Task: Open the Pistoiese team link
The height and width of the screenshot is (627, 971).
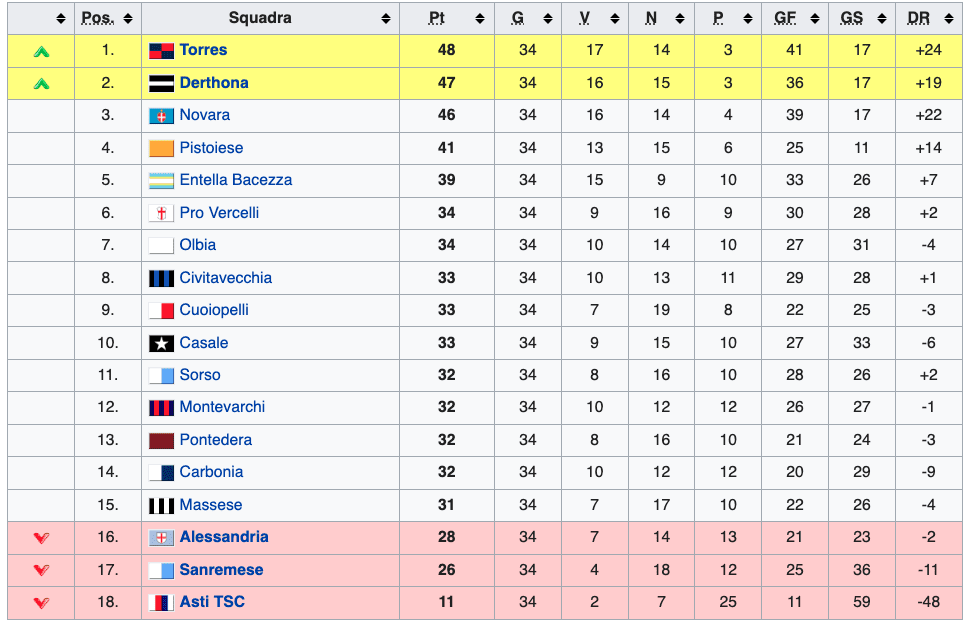Action: click(211, 148)
